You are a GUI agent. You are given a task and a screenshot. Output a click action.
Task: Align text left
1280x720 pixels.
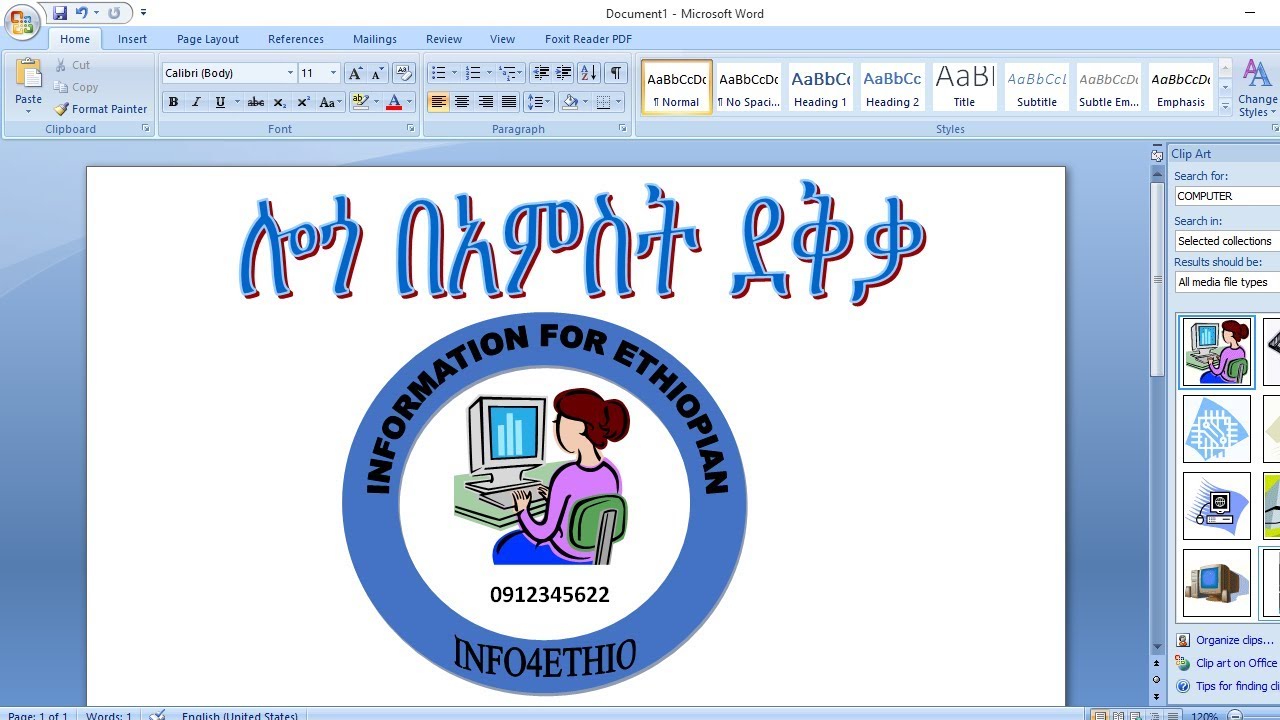pyautogui.click(x=438, y=102)
